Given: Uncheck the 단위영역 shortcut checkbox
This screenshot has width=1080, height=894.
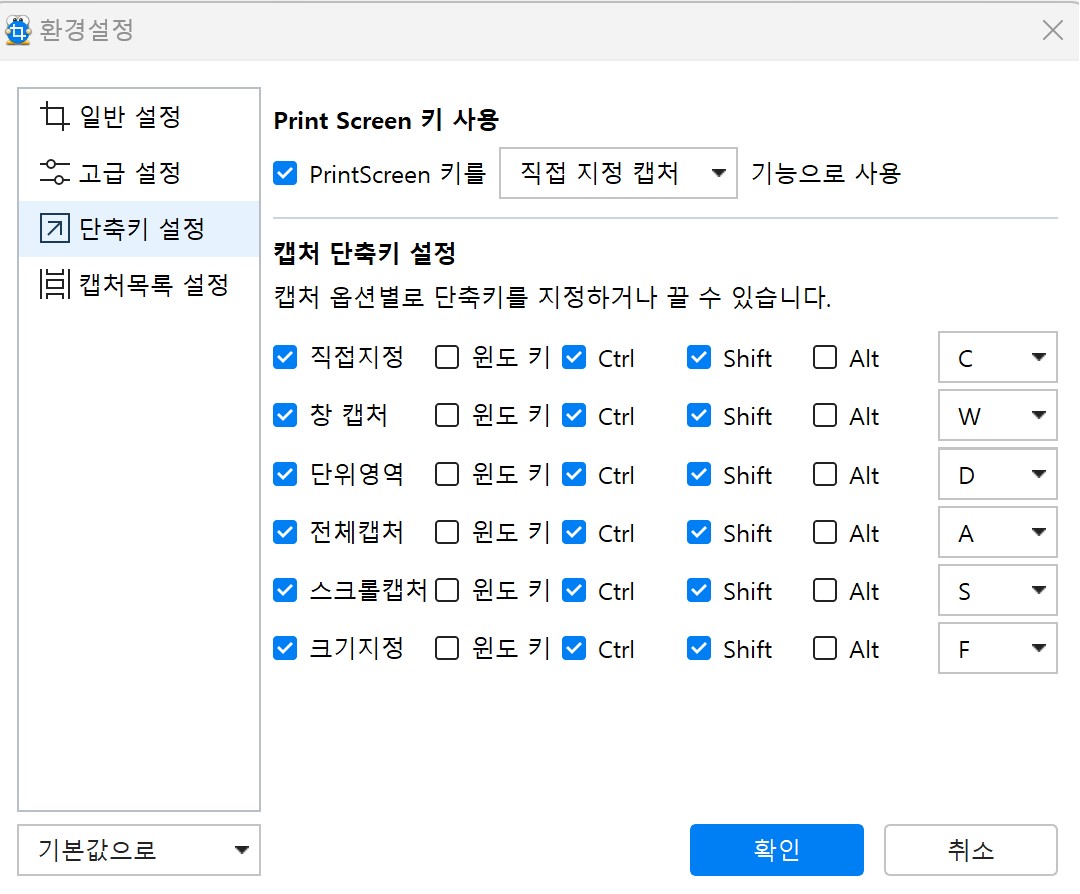Looking at the screenshot, I should pyautogui.click(x=285, y=474).
